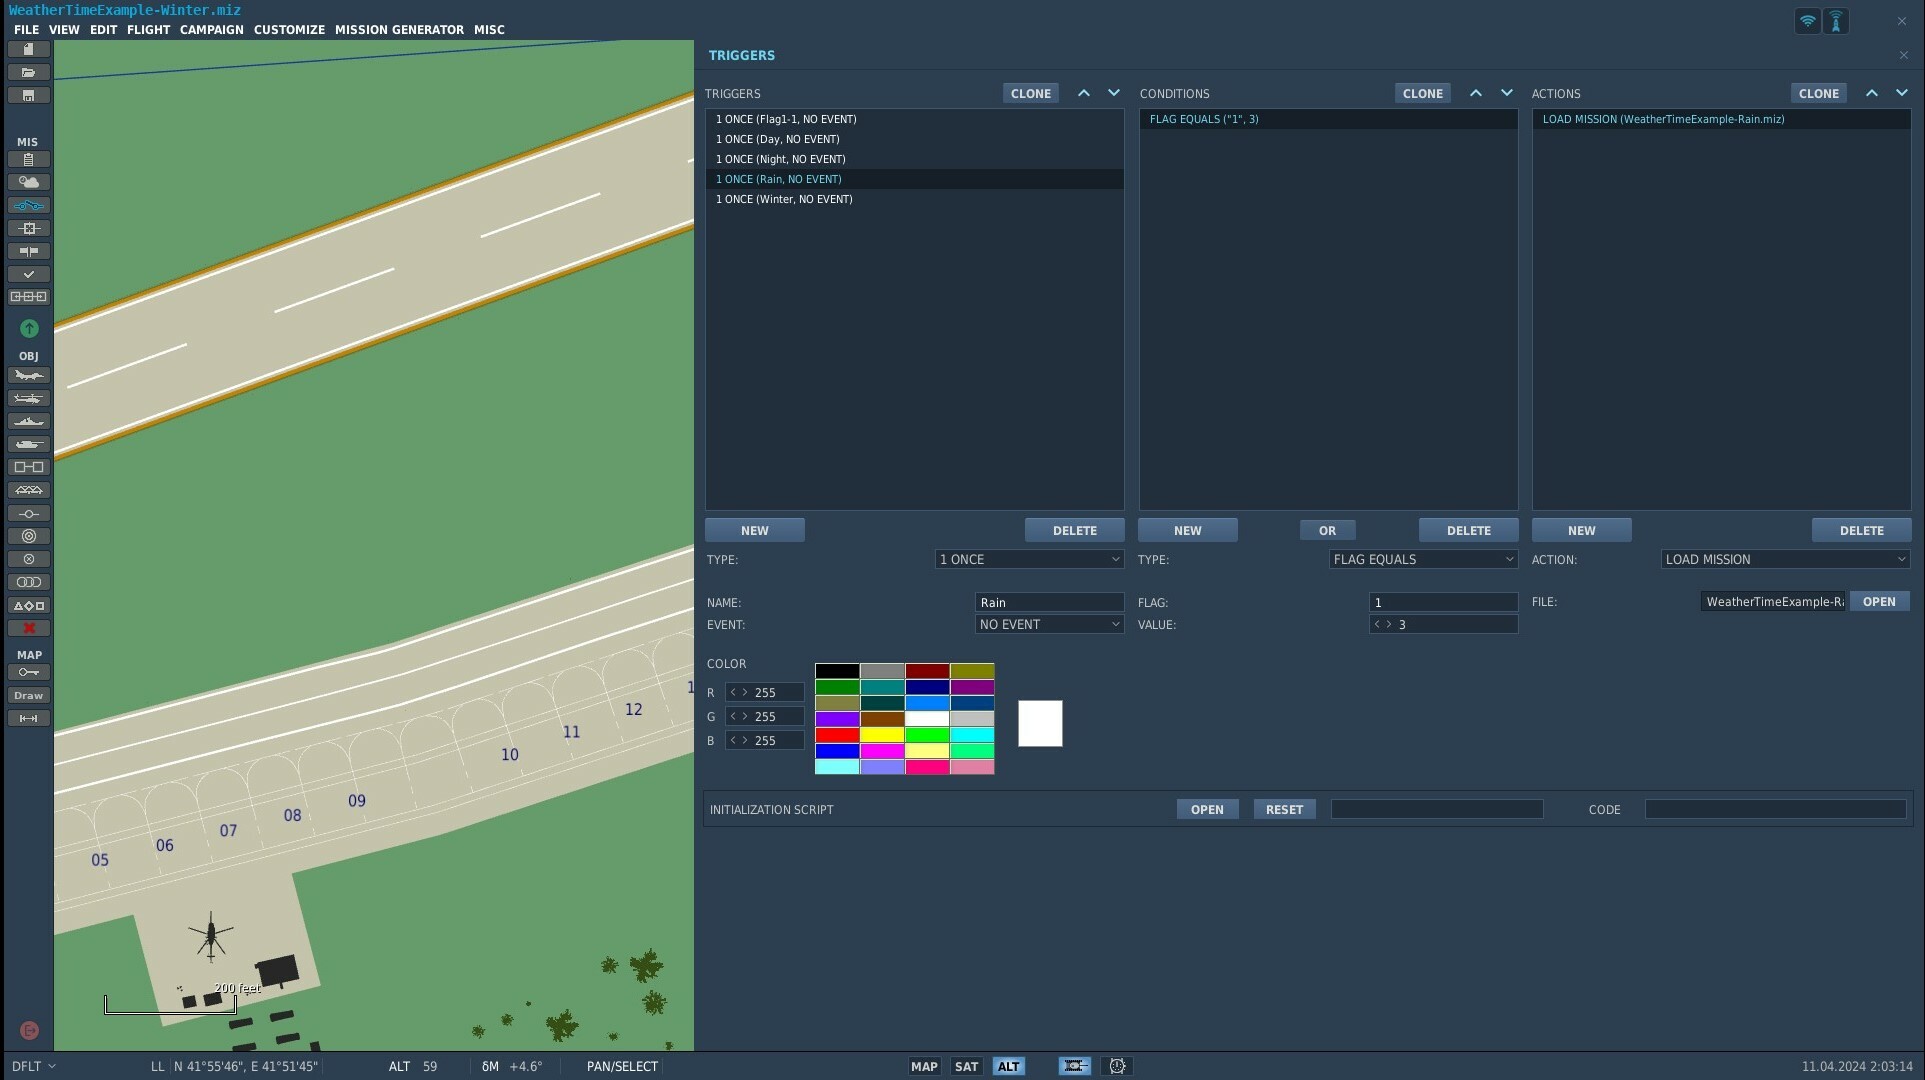Expand the EVENT dropdown showing NO EVENT

pos(1049,624)
